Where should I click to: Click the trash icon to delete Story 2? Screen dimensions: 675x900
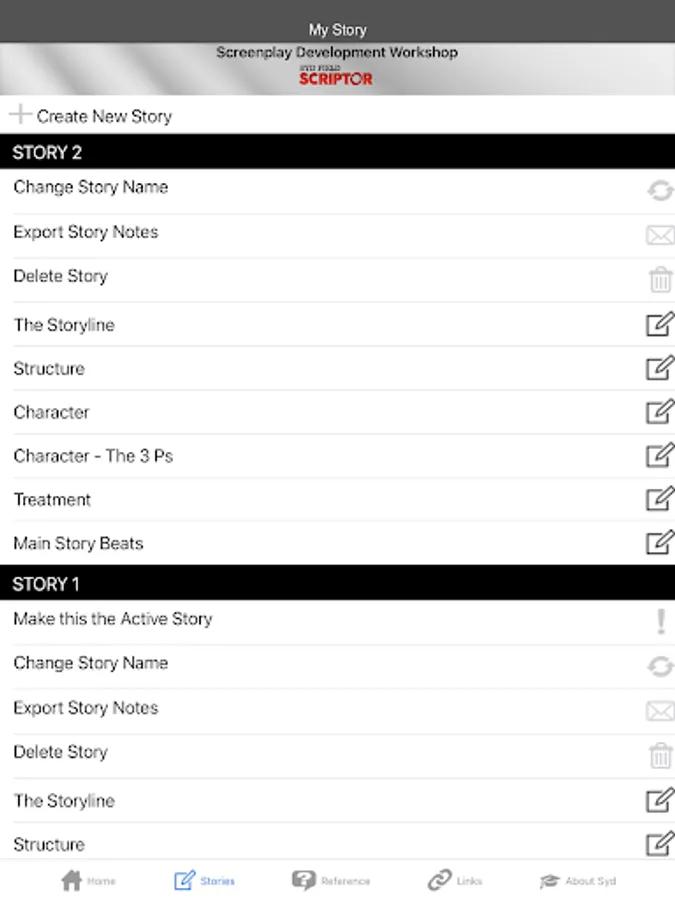(660, 279)
